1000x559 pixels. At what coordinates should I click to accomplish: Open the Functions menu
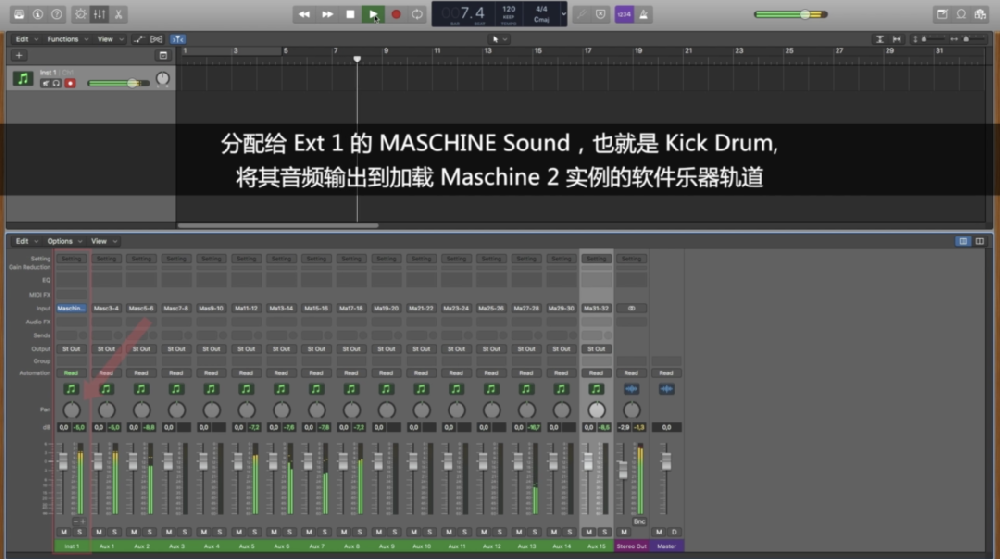(x=67, y=40)
